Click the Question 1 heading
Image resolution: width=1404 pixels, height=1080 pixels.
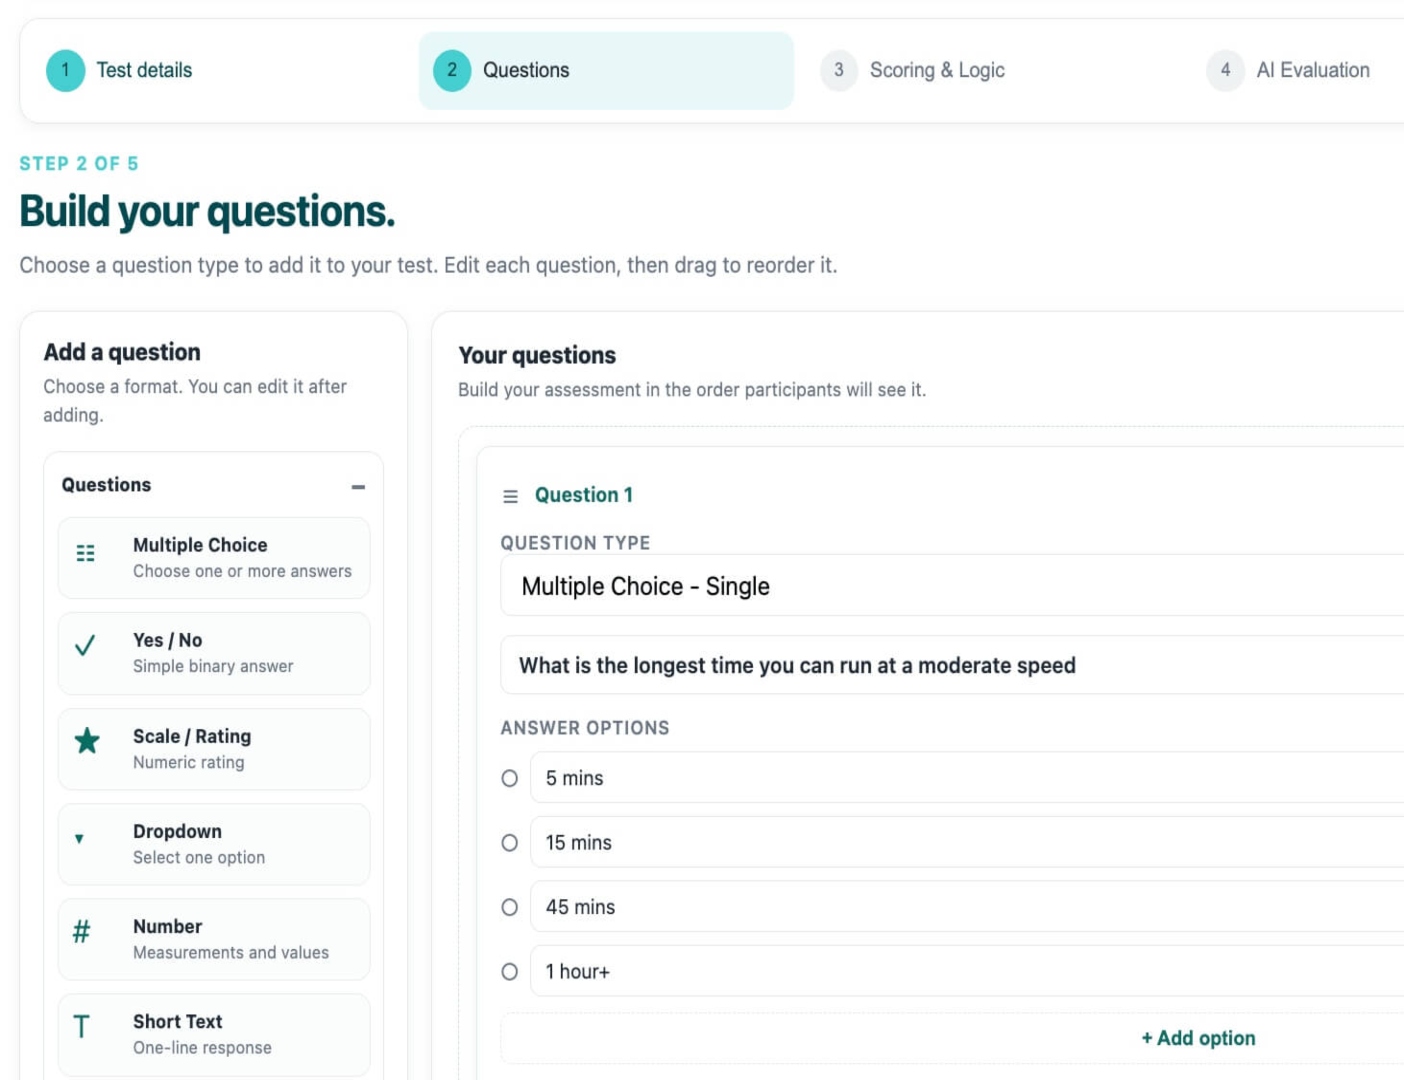[x=584, y=495]
